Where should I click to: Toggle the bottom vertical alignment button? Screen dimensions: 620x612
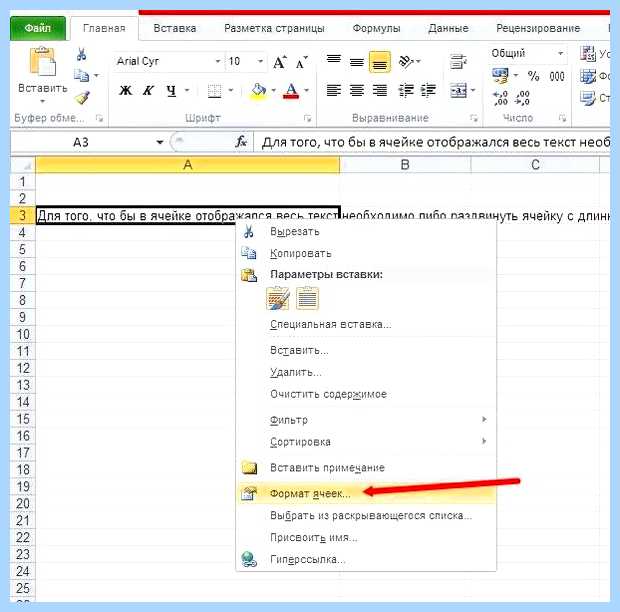tap(380, 62)
